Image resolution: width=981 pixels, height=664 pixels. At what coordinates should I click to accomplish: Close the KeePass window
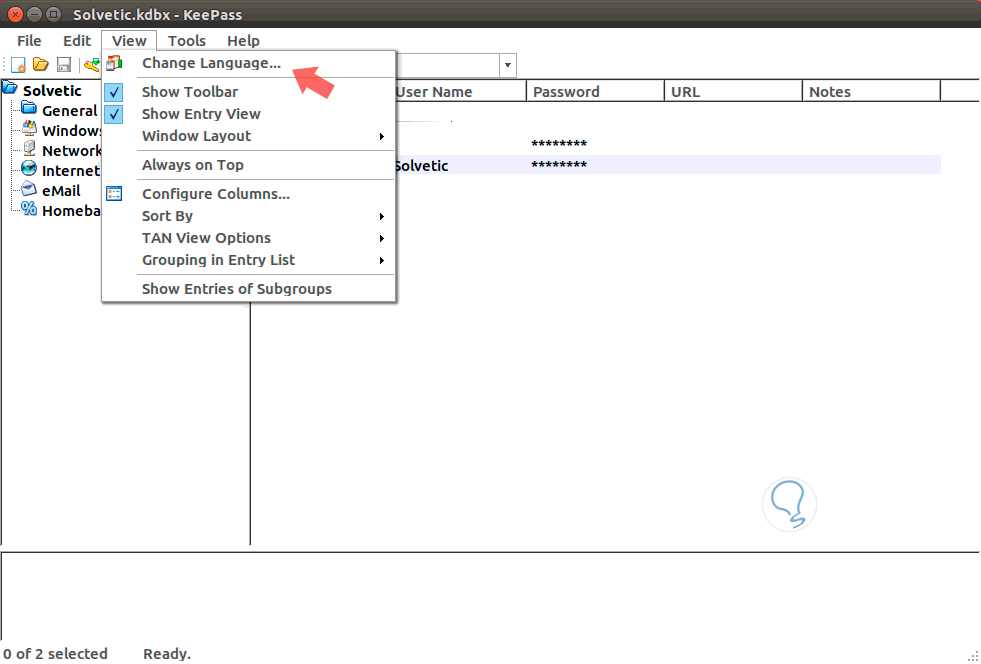16,14
